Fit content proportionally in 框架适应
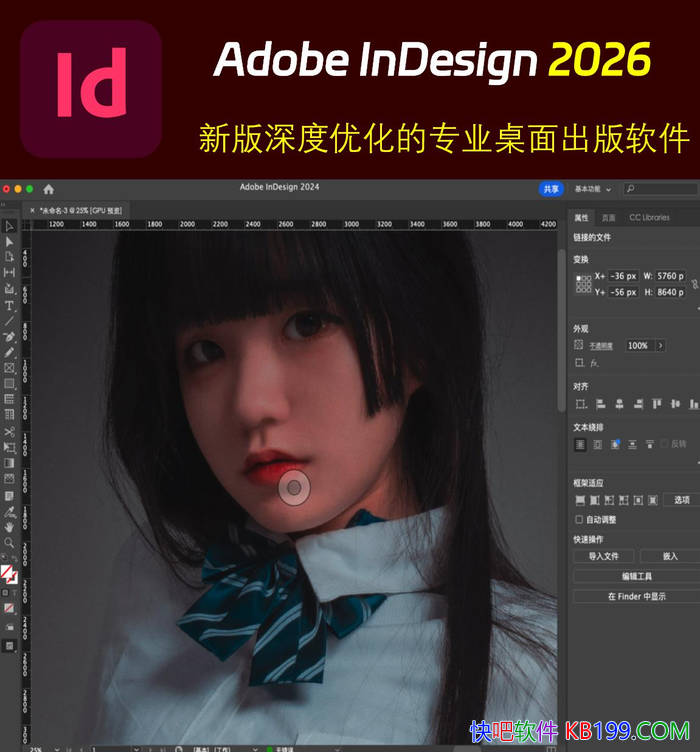Viewport: 700px width, 752px height. tap(595, 500)
